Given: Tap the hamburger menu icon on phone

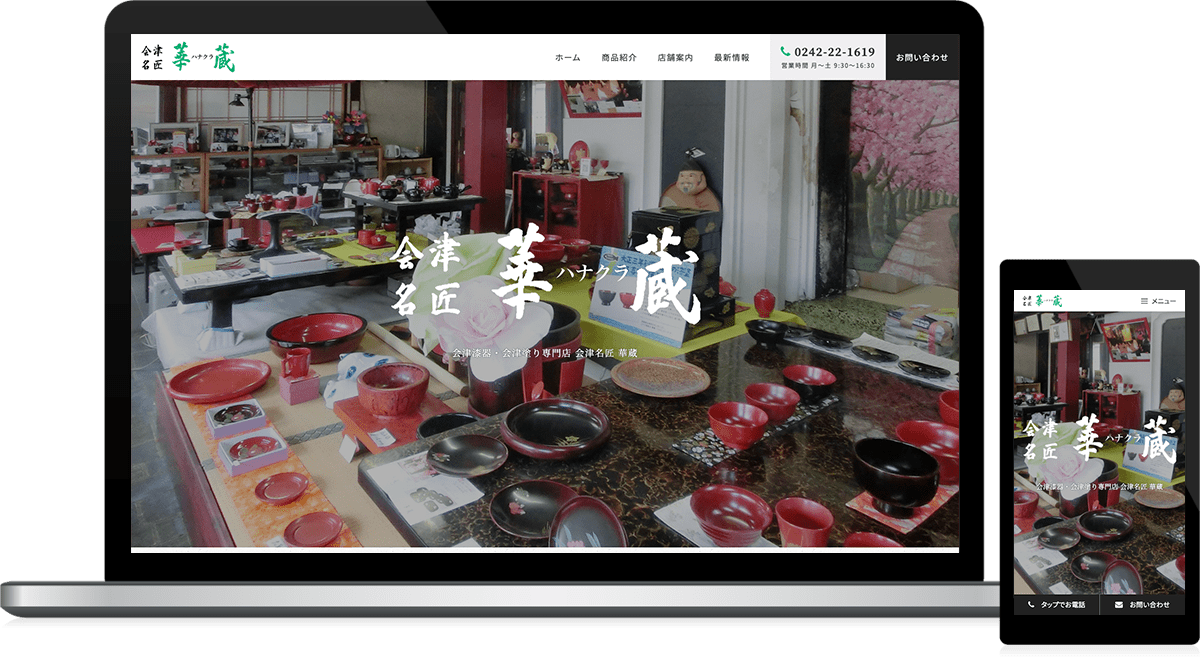Looking at the screenshot, I should [x=1144, y=301].
